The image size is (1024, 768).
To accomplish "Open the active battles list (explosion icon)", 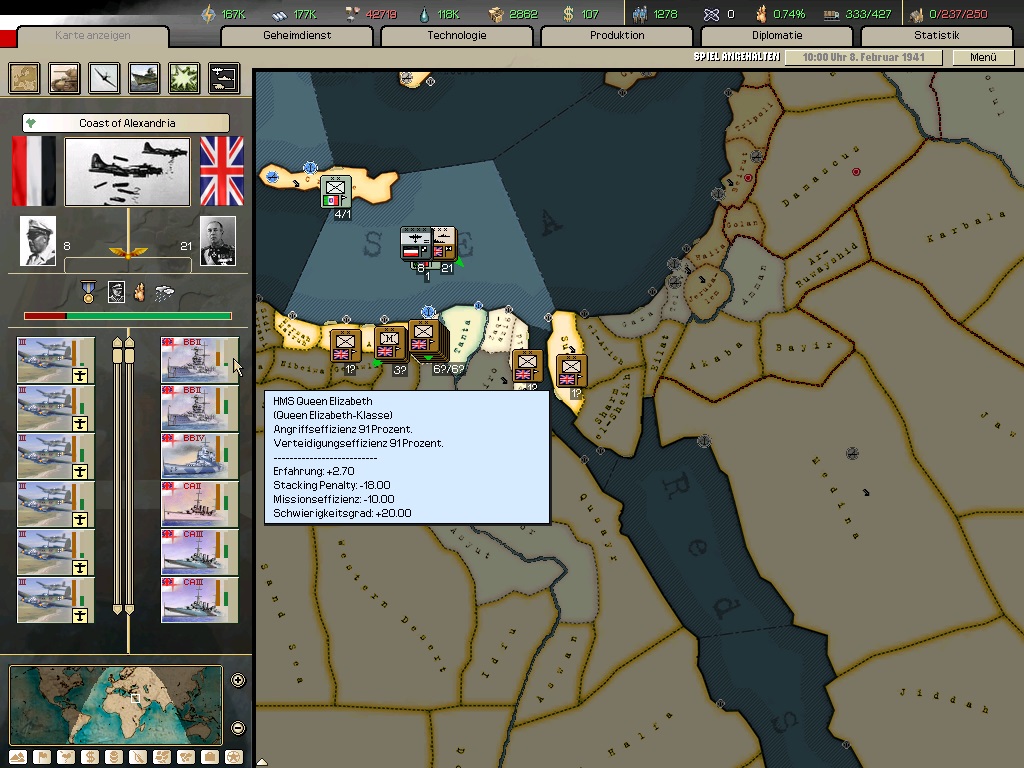I will pos(184,78).
